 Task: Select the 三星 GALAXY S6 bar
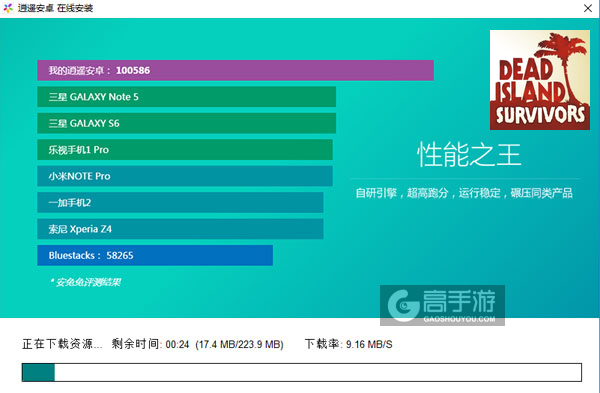186,123
